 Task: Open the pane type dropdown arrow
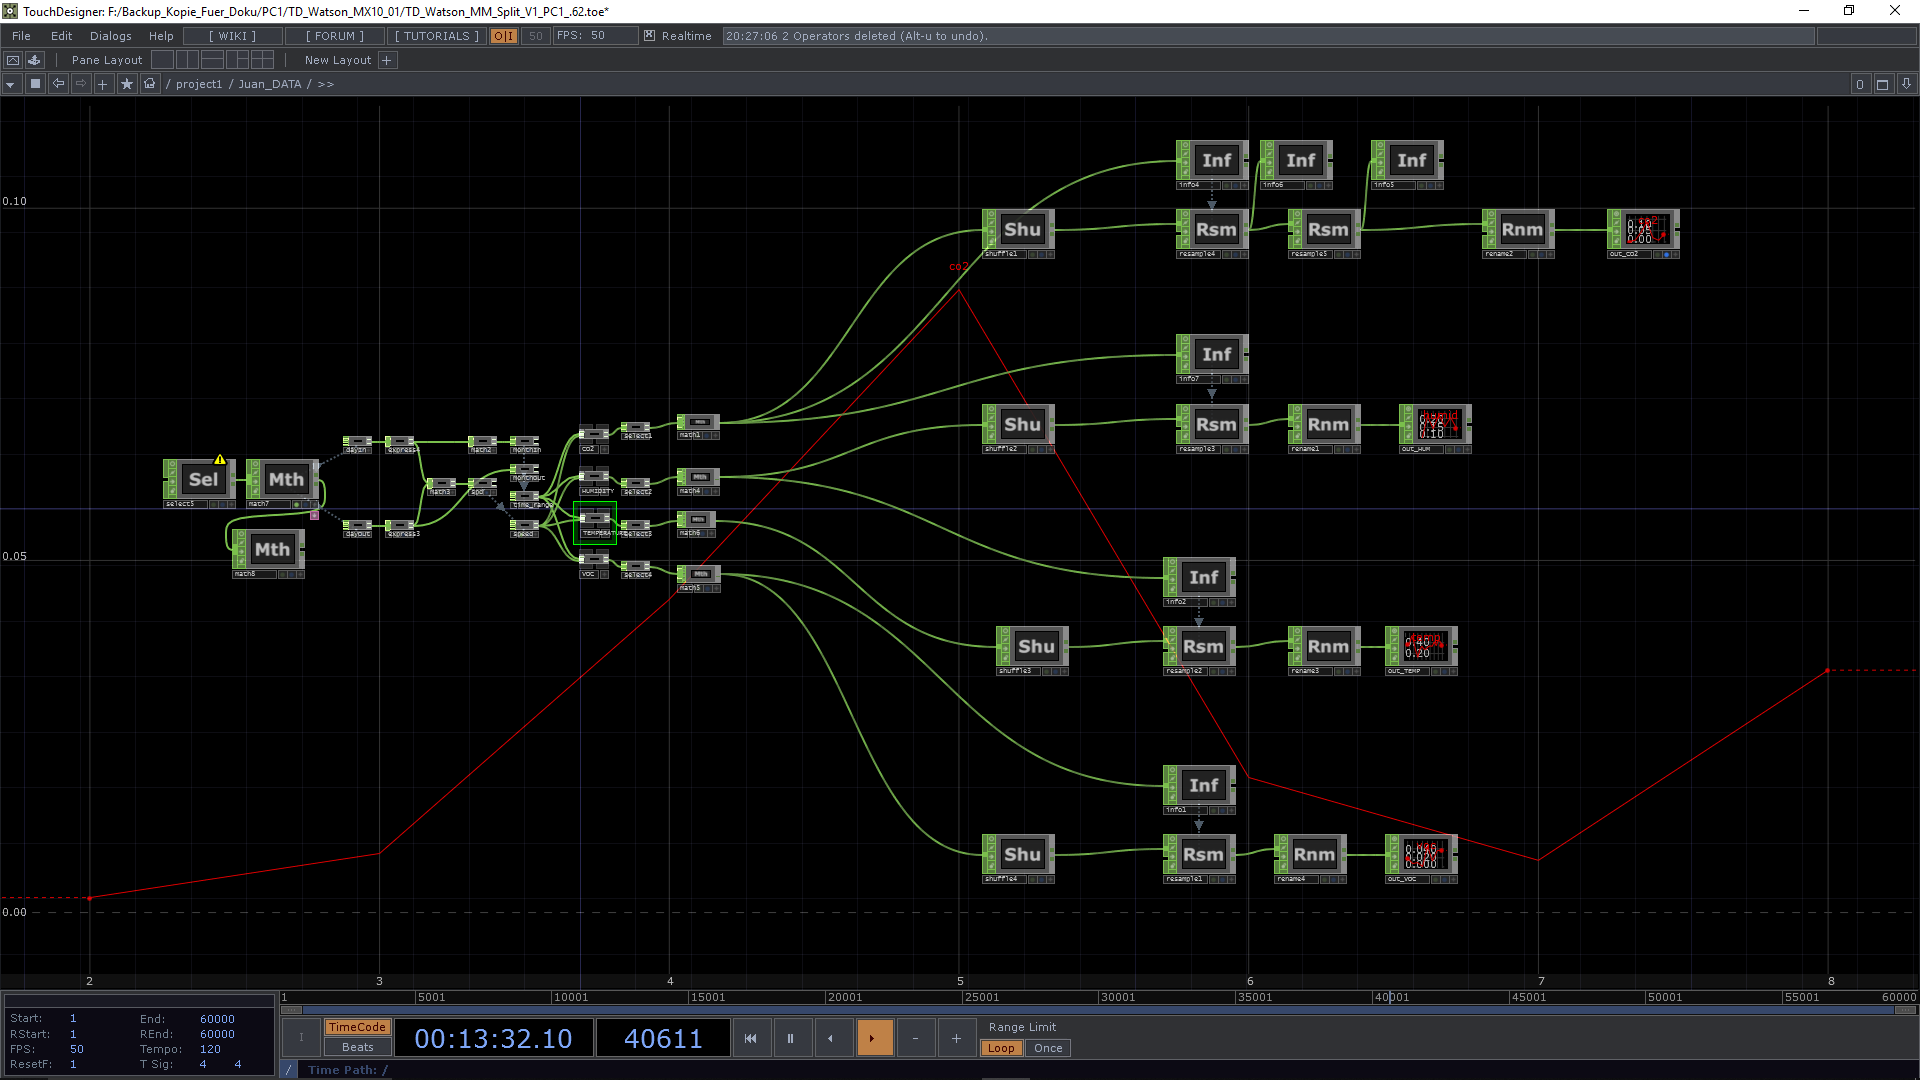click(x=10, y=84)
